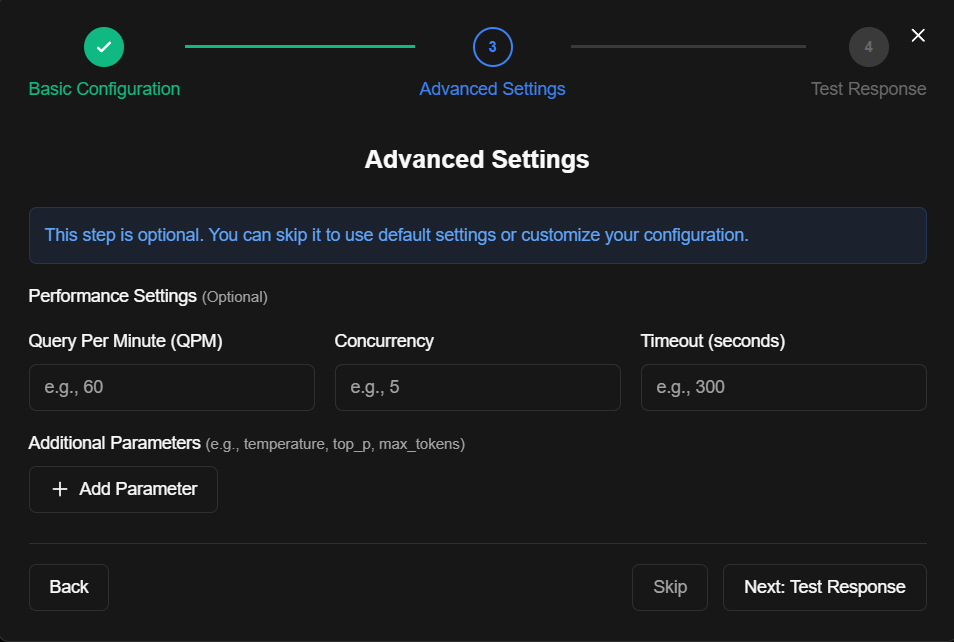954x642 pixels.
Task: Open the Basic Configuration step
Action: pos(104,88)
